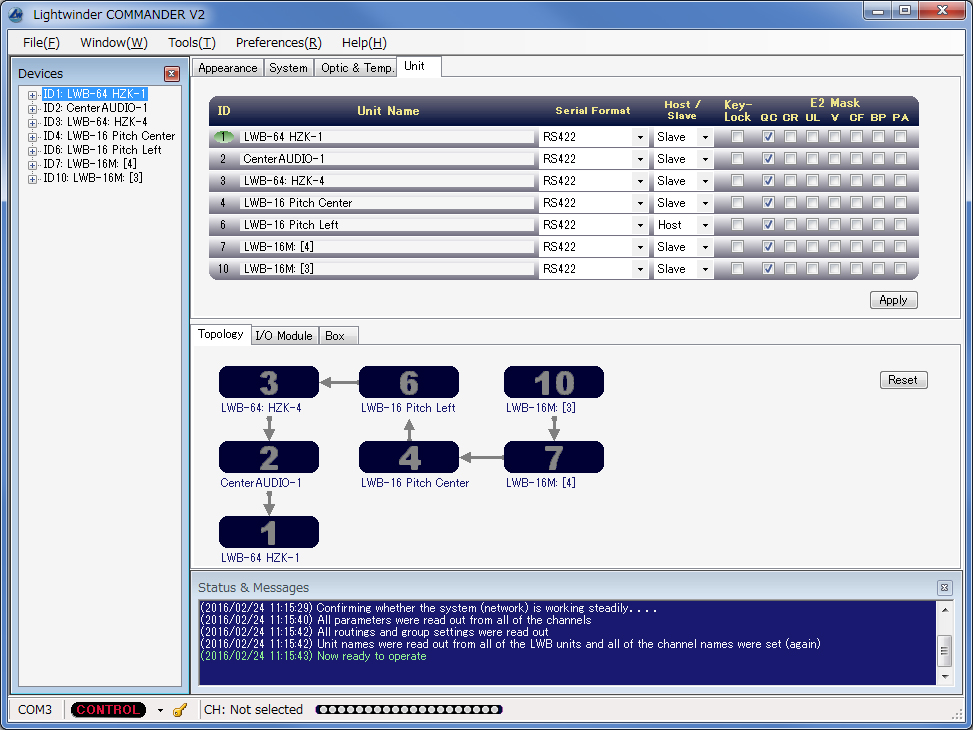Enable BP mask for LWB-16M: [4] row

coord(879,247)
